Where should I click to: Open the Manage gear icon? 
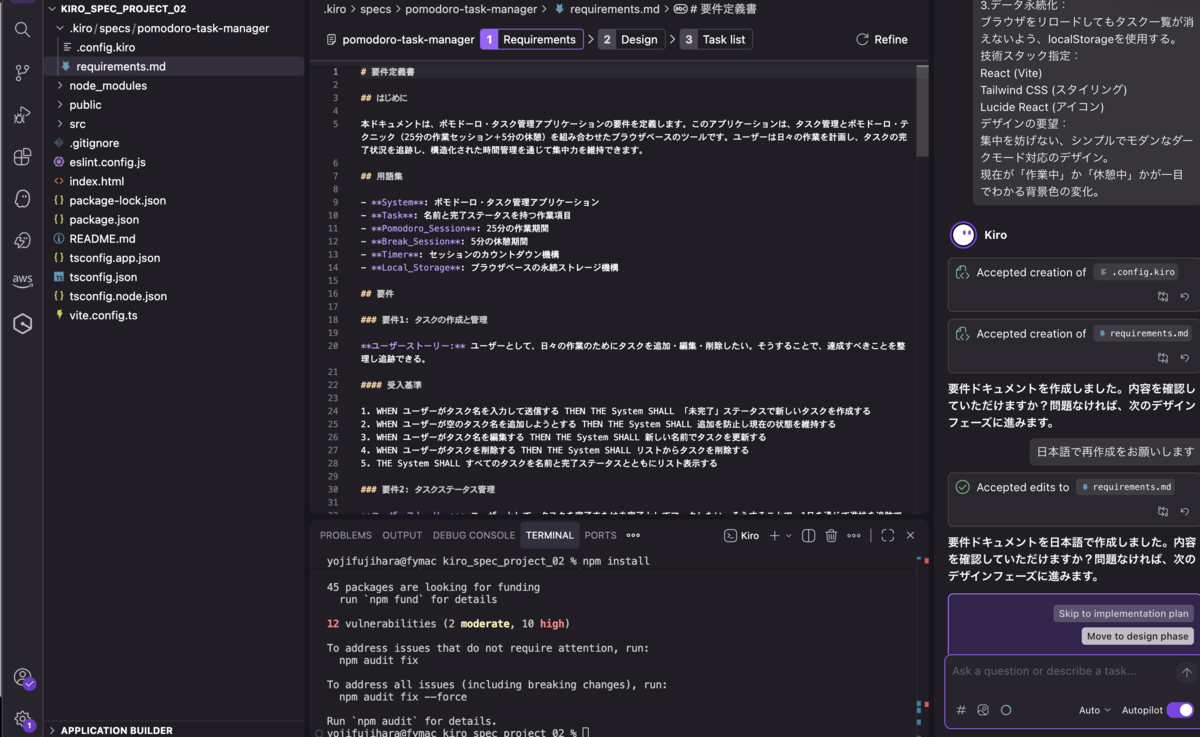pyautogui.click(x=22, y=719)
